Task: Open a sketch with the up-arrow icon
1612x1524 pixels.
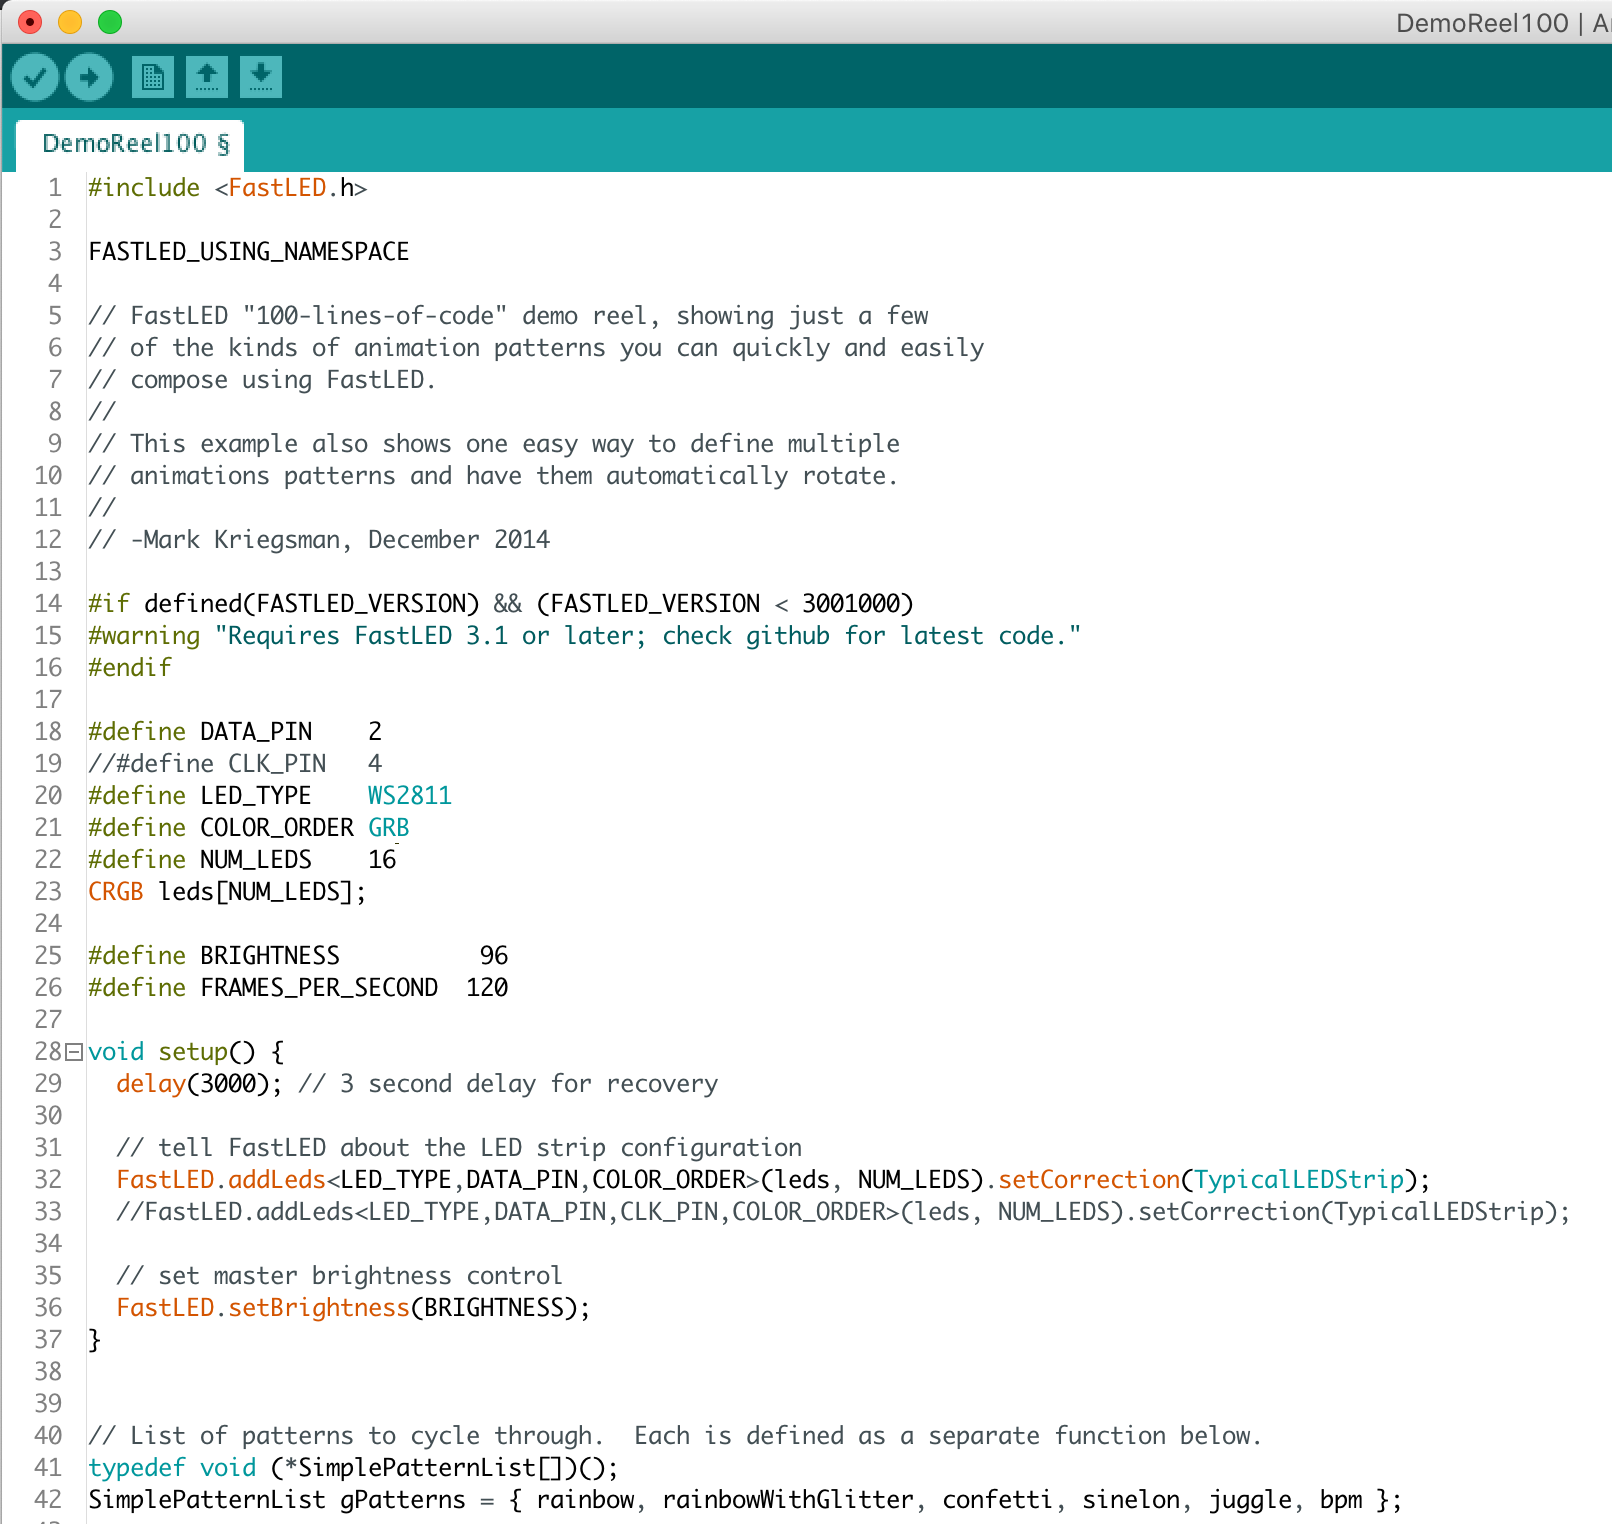Action: [207, 77]
